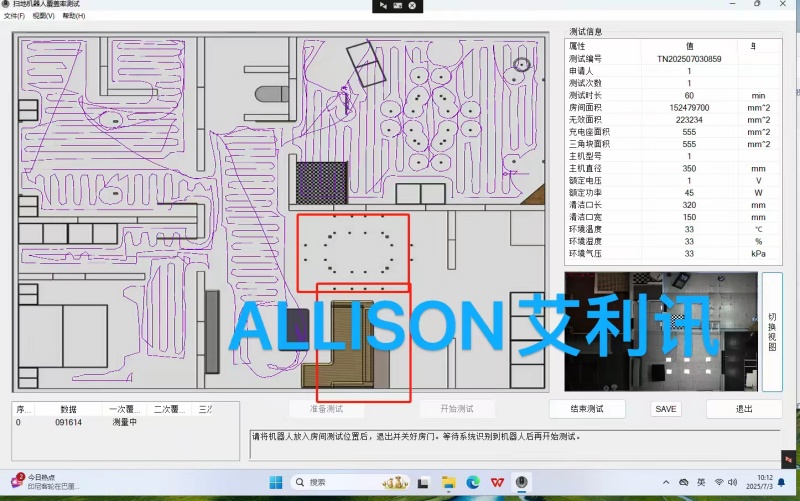Click the 数据 column header in results list
This screenshot has width=800, height=501.
click(x=68, y=409)
